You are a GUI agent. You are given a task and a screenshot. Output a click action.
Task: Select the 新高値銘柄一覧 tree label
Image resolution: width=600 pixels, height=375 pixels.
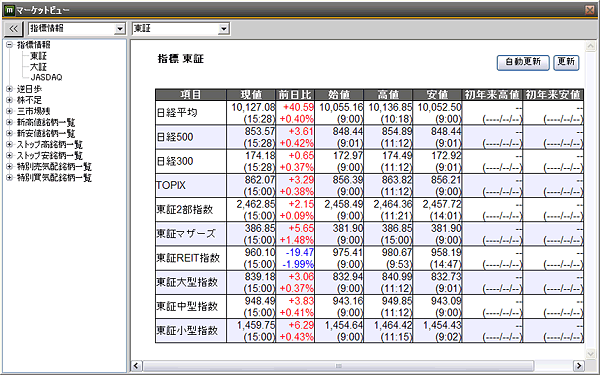(x=46, y=122)
